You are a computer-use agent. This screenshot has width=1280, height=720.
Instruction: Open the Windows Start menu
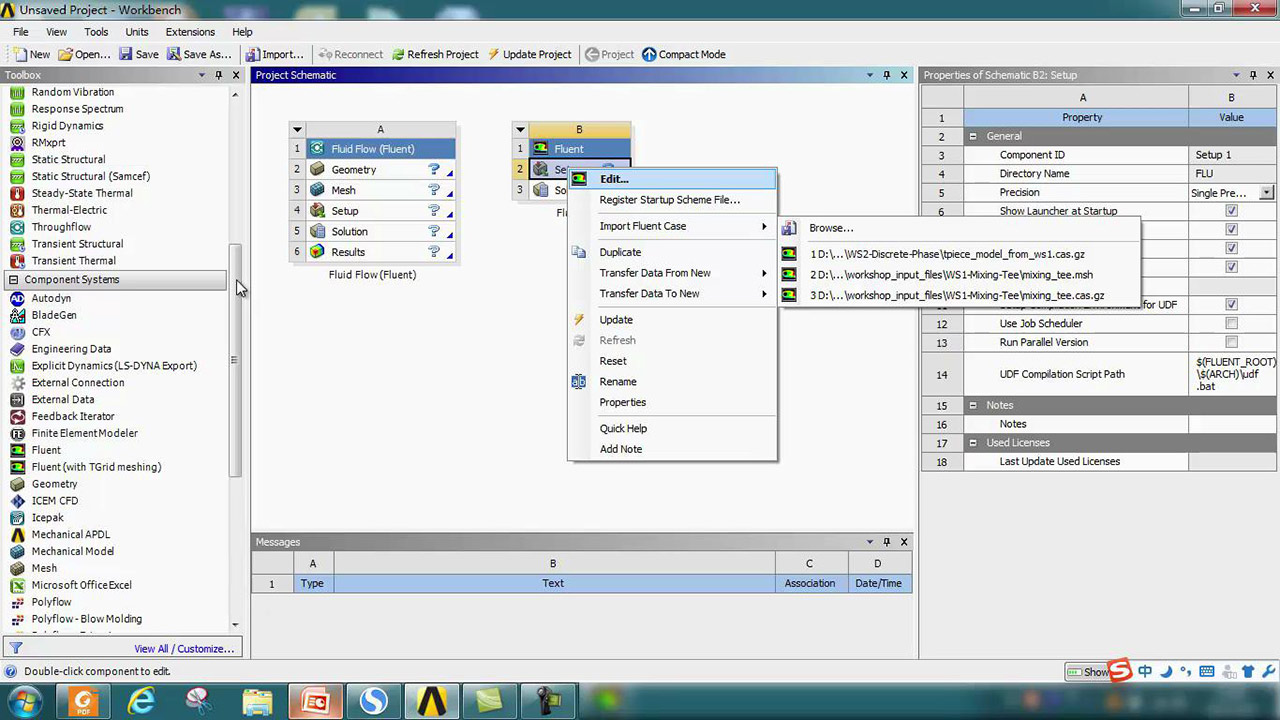(24, 701)
